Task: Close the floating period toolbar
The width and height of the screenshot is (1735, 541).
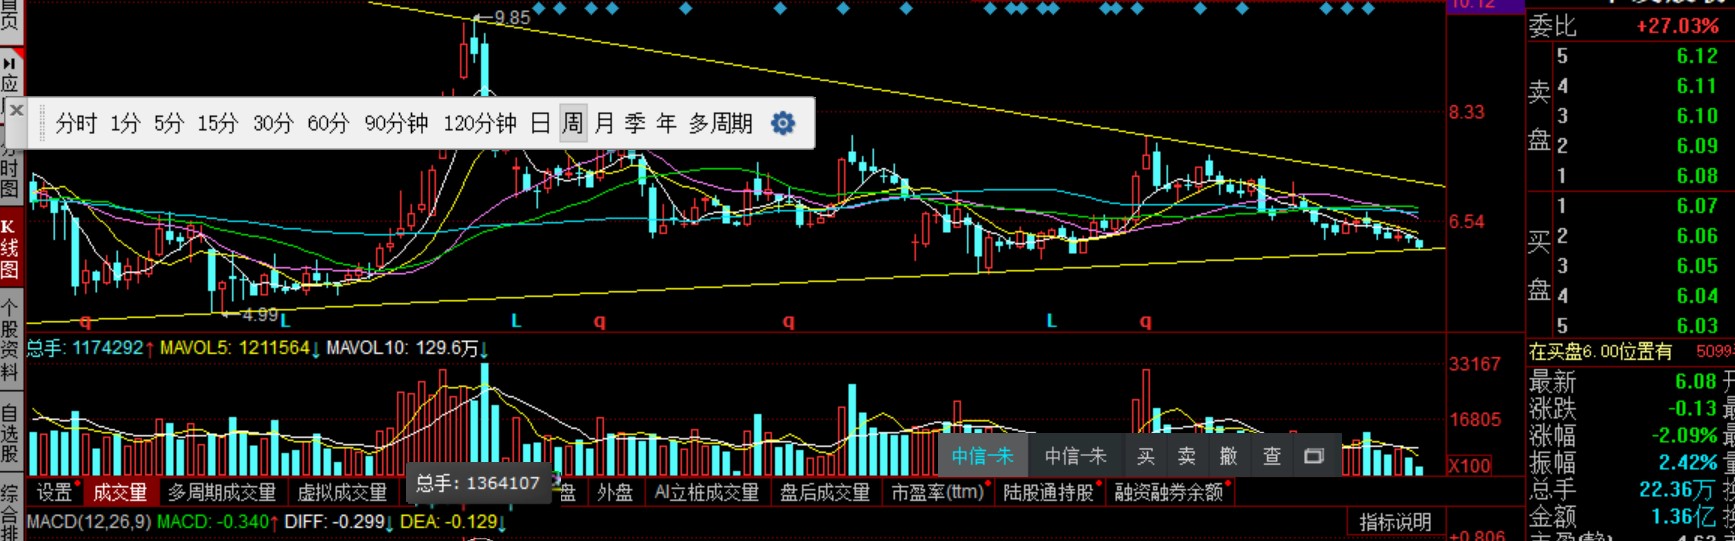Action: [x=15, y=110]
